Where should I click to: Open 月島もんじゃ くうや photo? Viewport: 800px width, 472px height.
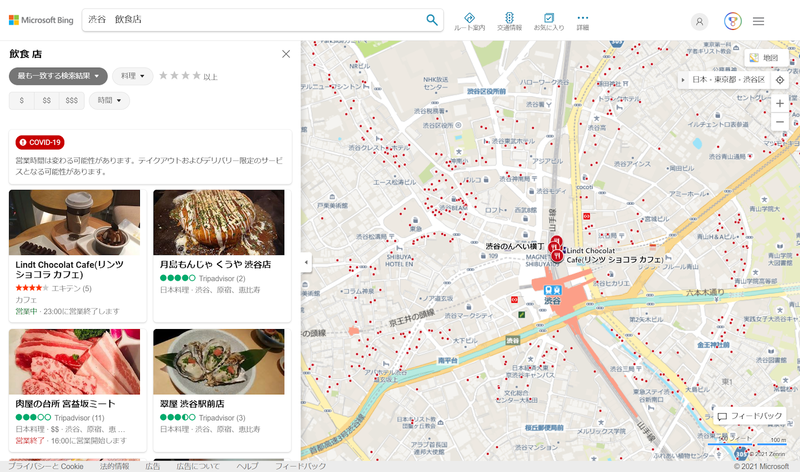click(219, 222)
